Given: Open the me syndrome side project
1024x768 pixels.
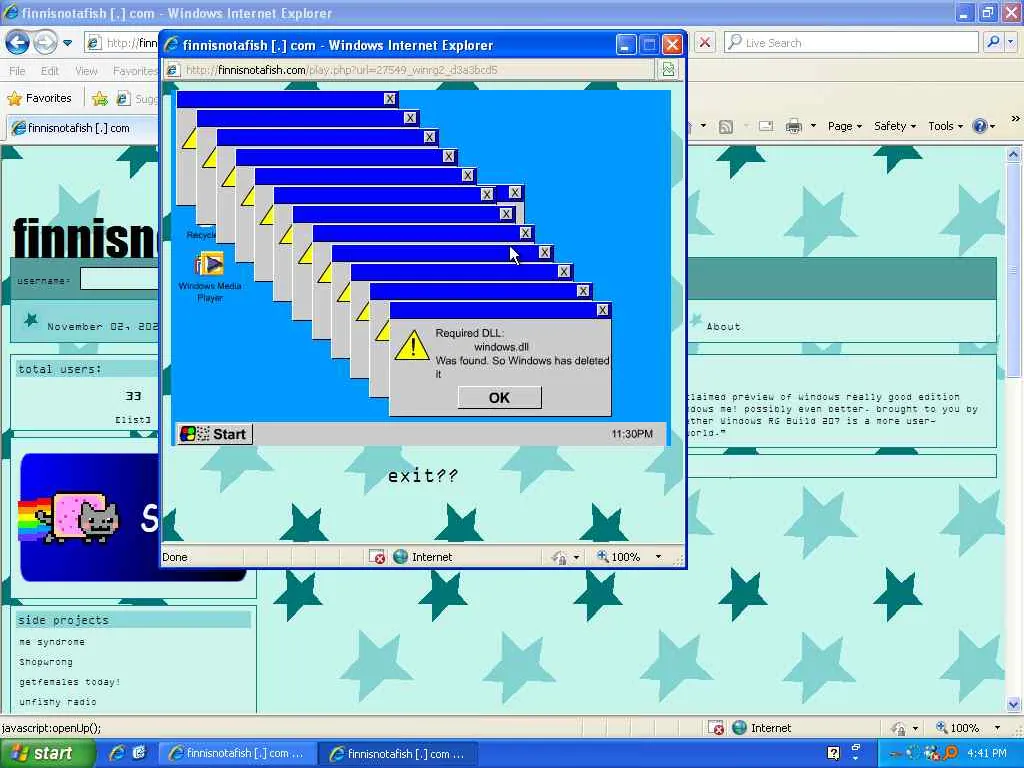Looking at the screenshot, I should (52, 642).
